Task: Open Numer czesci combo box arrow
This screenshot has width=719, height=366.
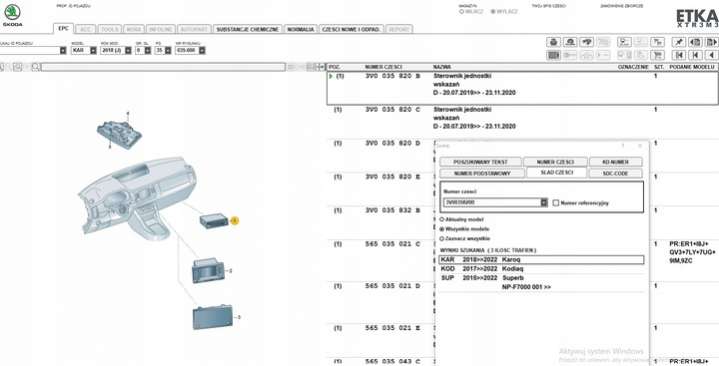Action: tap(544, 202)
